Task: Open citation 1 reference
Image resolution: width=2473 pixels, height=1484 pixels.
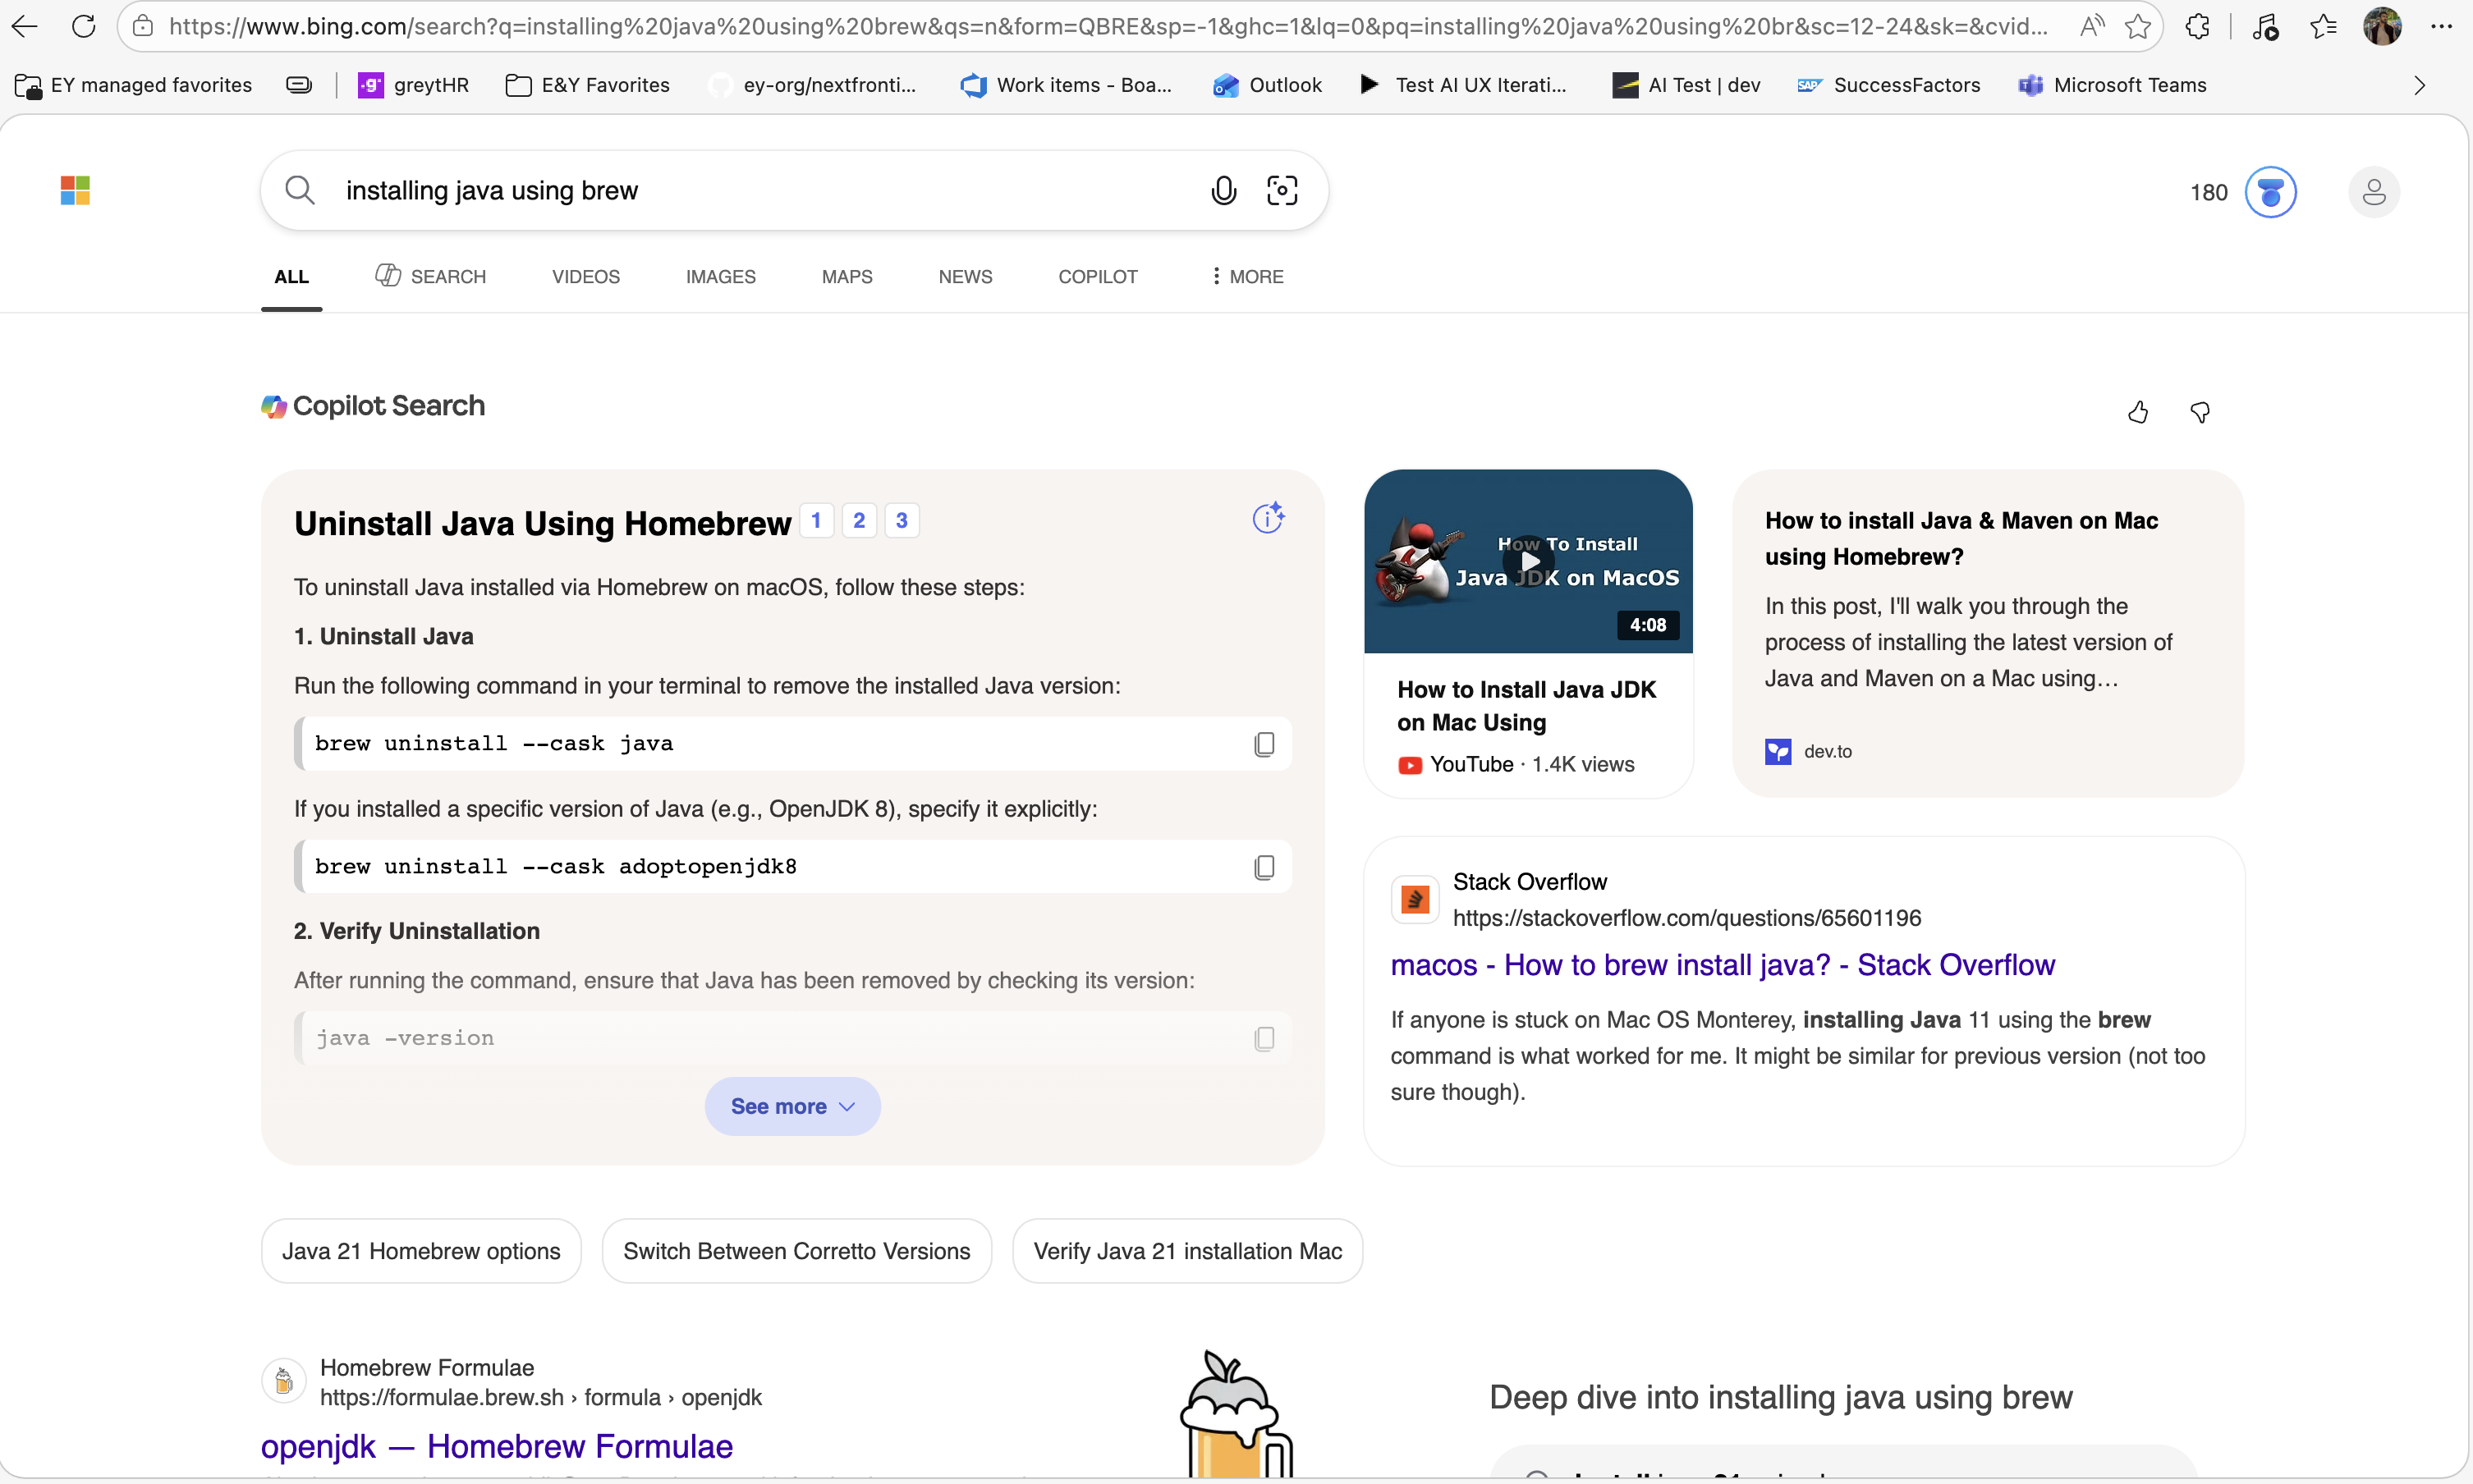Action: pos(816,520)
